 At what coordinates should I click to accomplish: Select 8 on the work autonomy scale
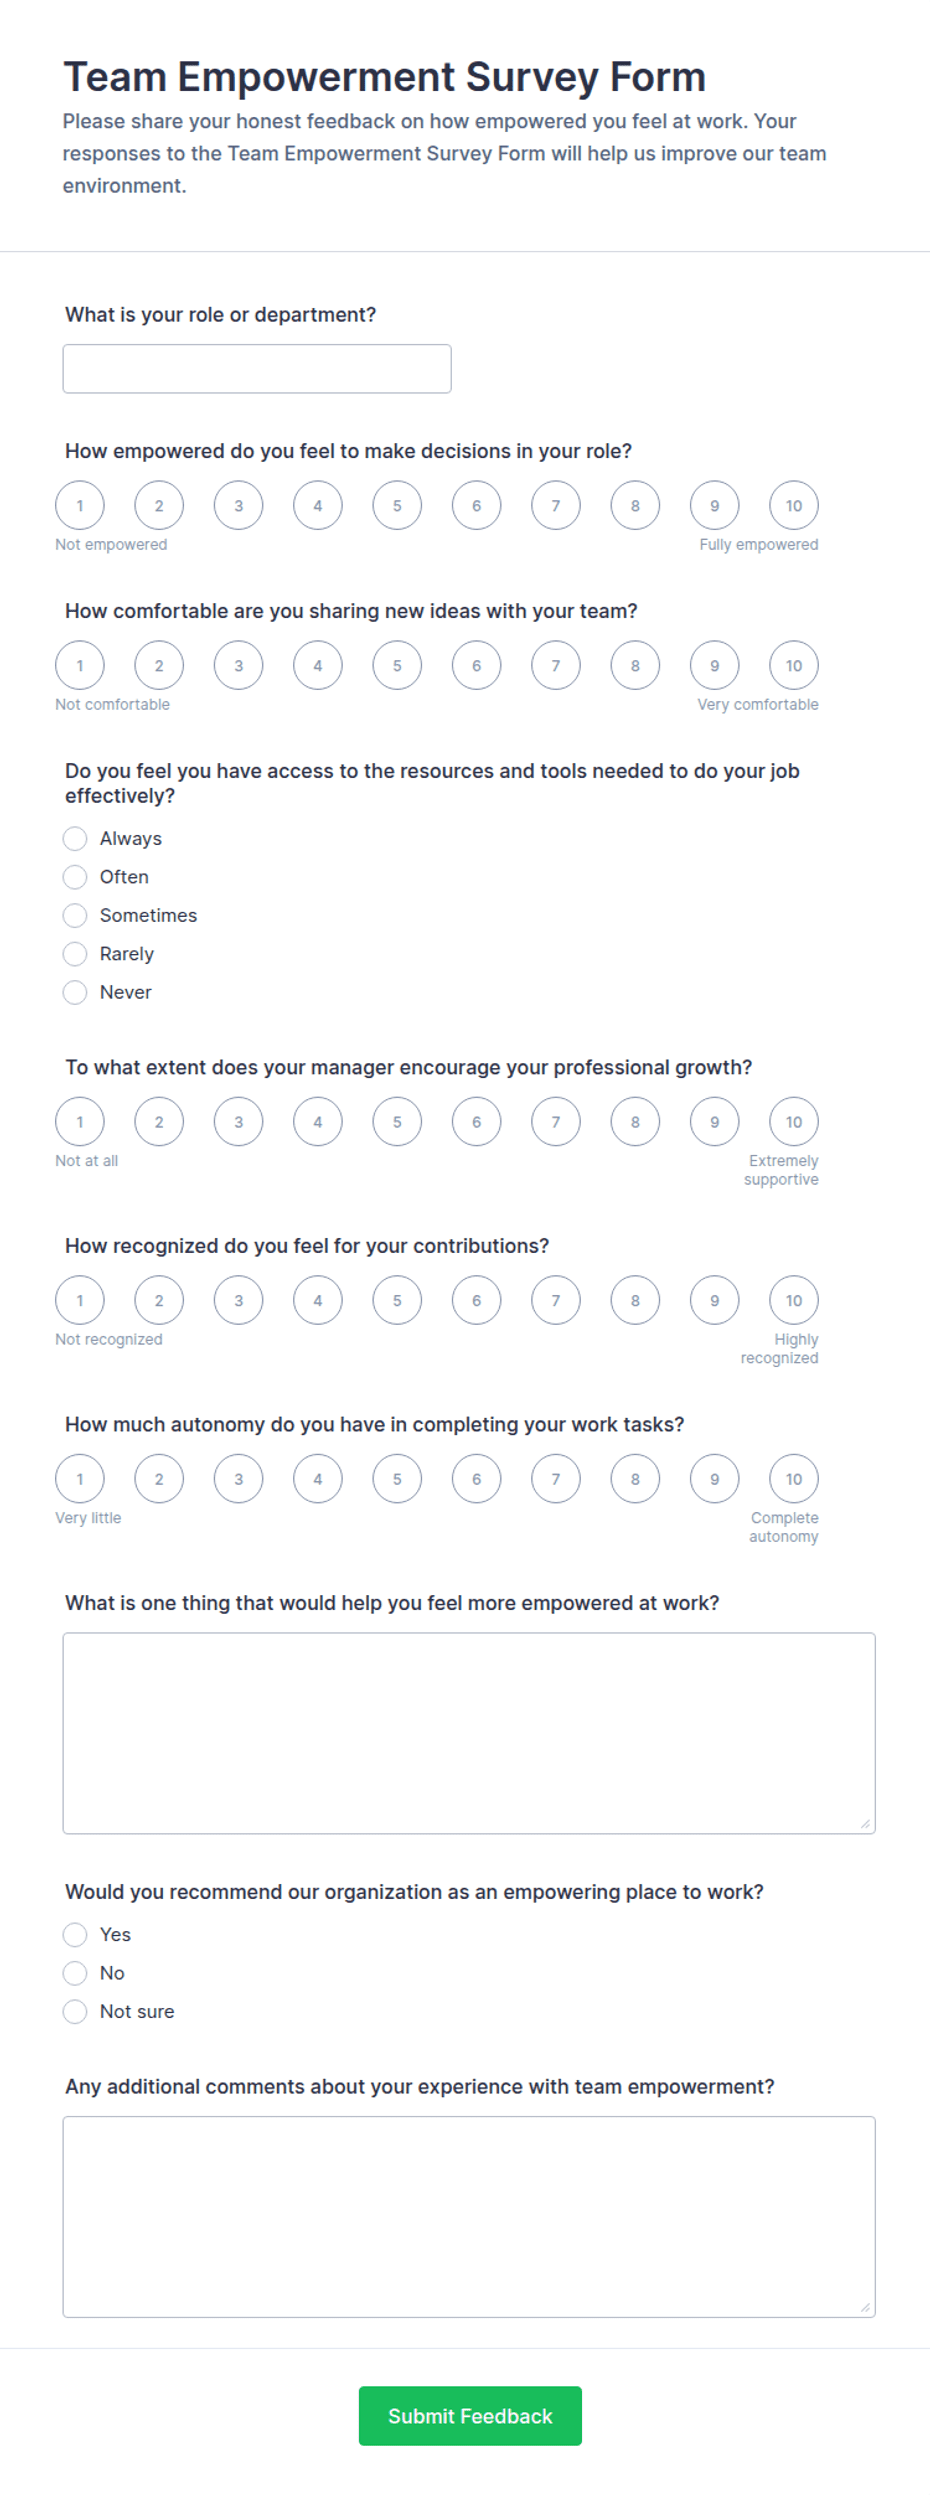(x=636, y=1479)
